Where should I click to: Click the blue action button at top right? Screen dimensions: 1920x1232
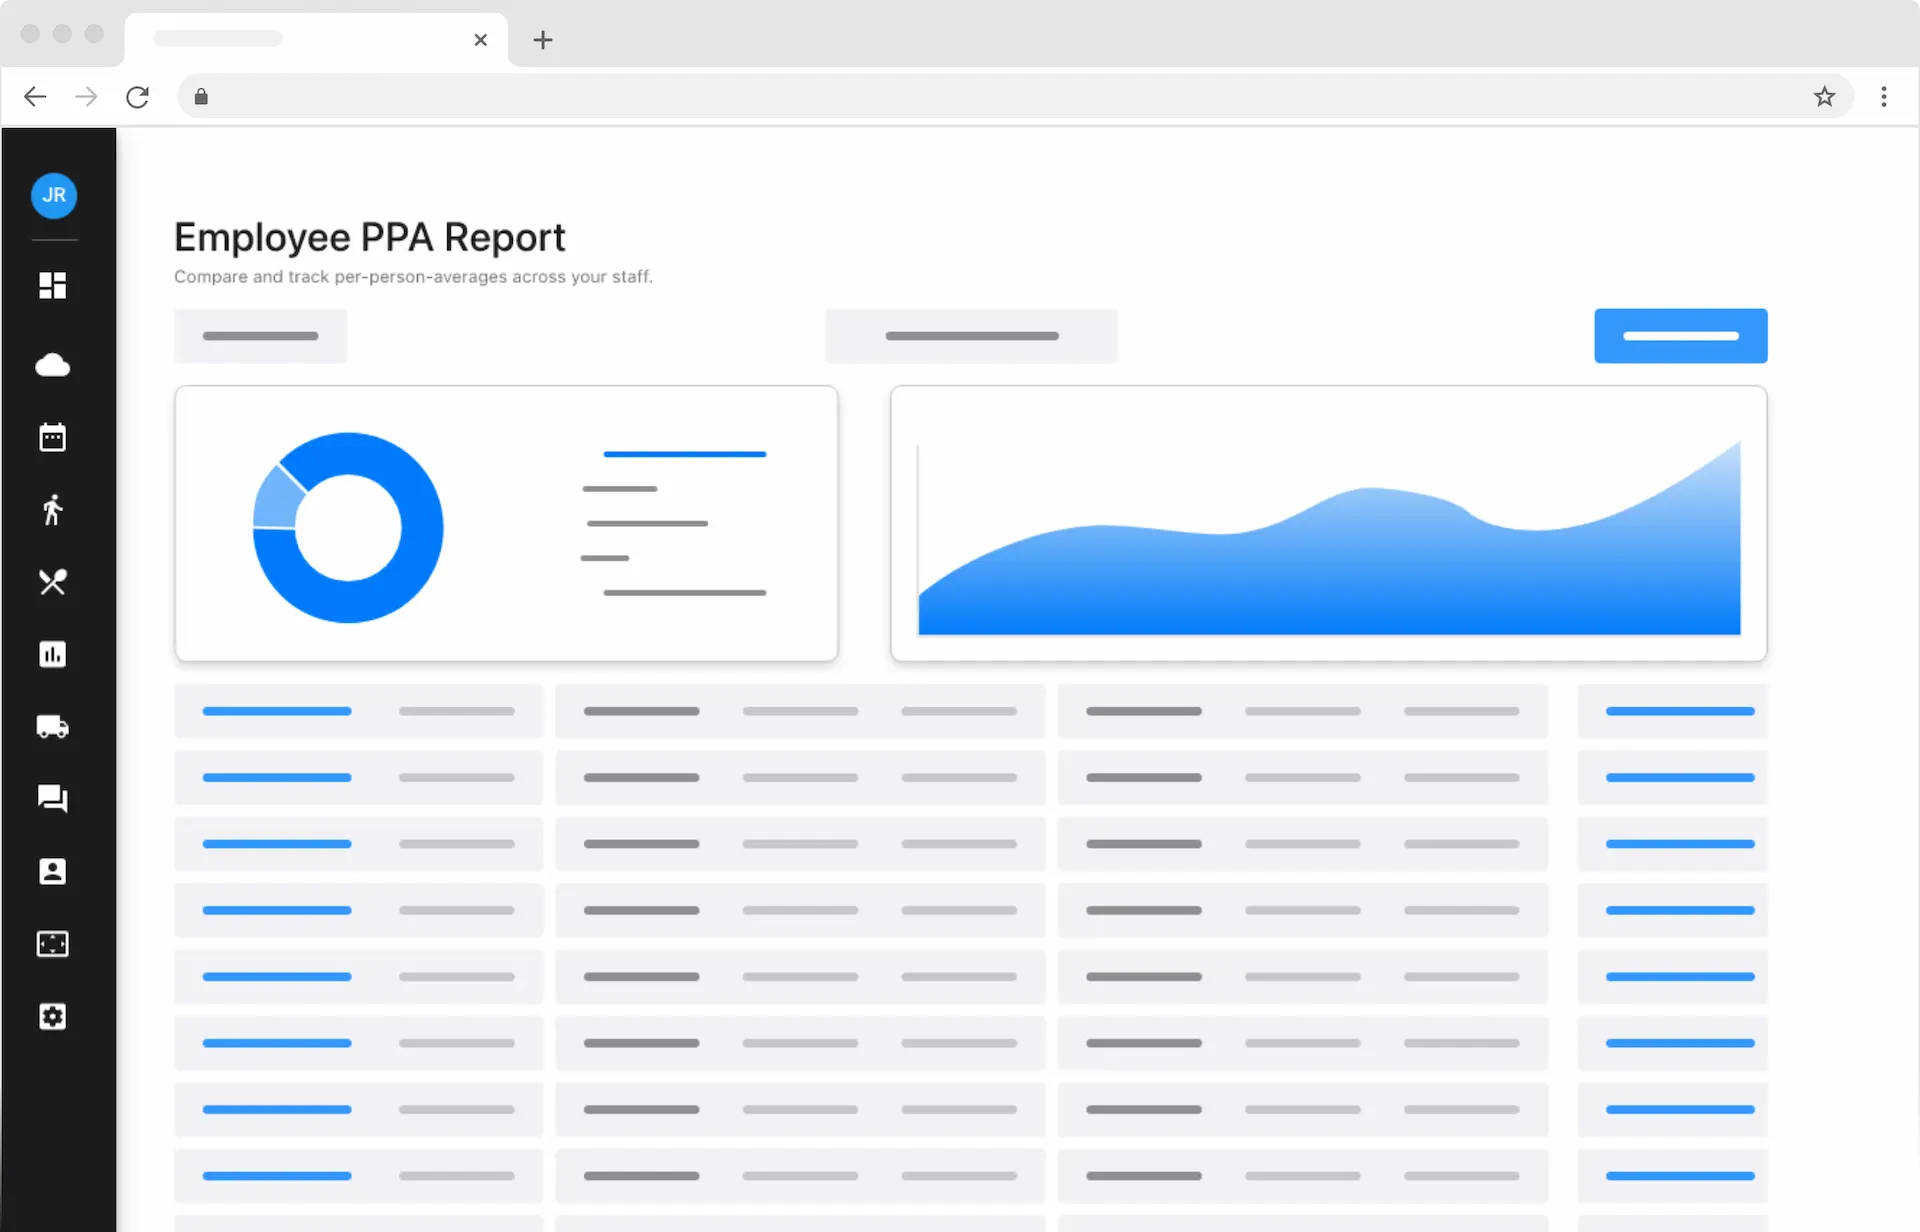click(1680, 335)
